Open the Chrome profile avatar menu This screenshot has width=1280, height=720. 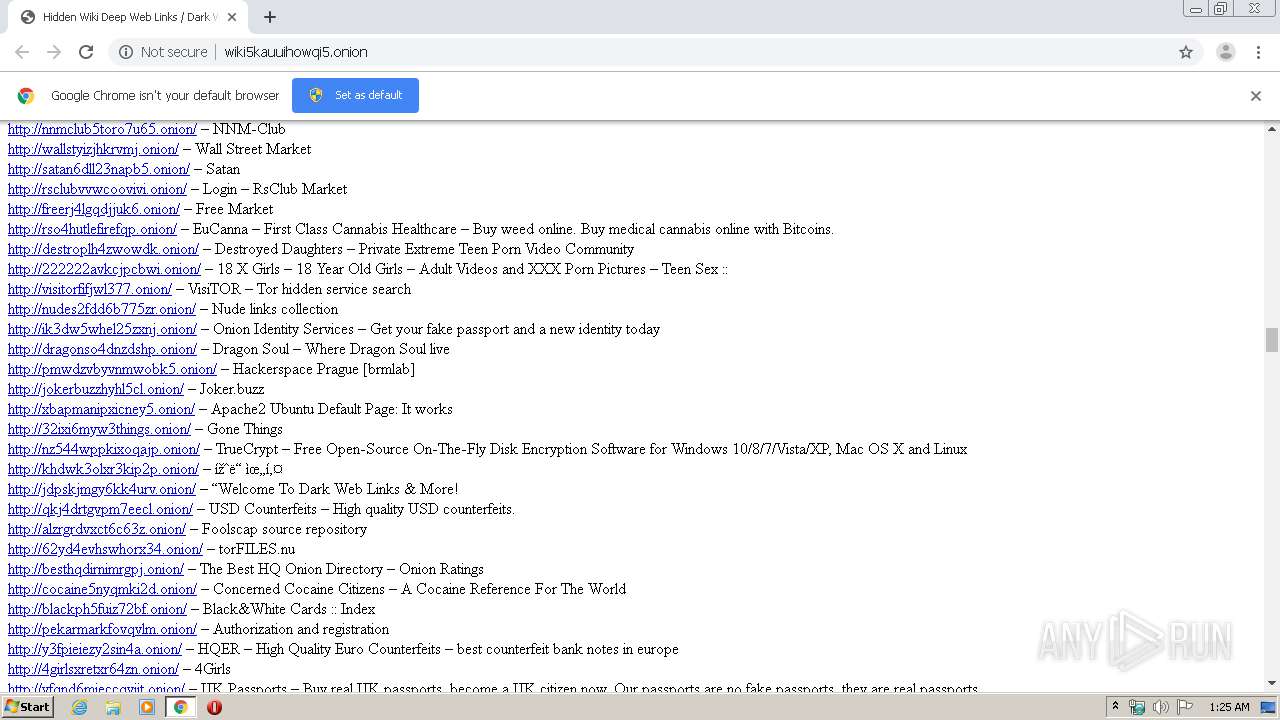[x=1226, y=52]
